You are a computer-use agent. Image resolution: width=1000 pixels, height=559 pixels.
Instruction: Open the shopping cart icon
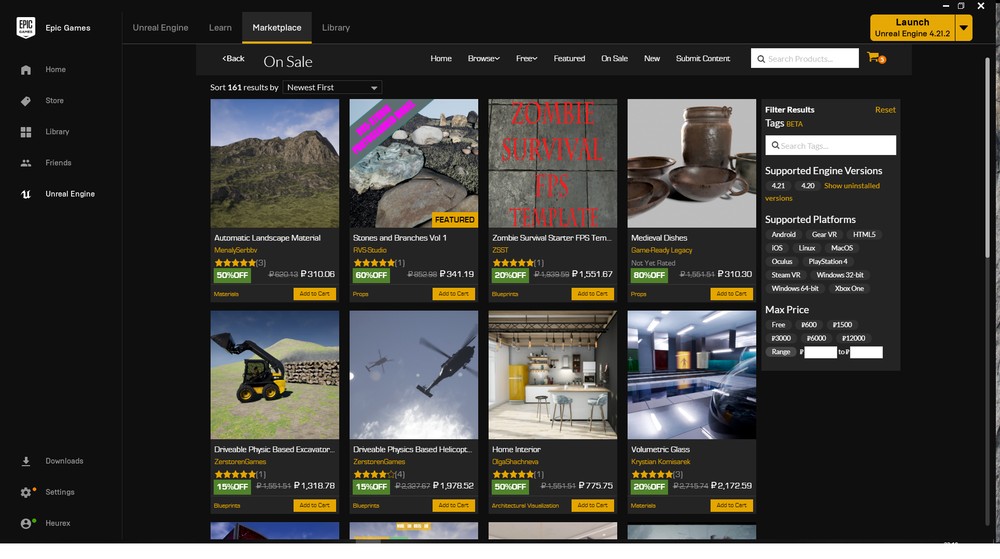(x=874, y=58)
